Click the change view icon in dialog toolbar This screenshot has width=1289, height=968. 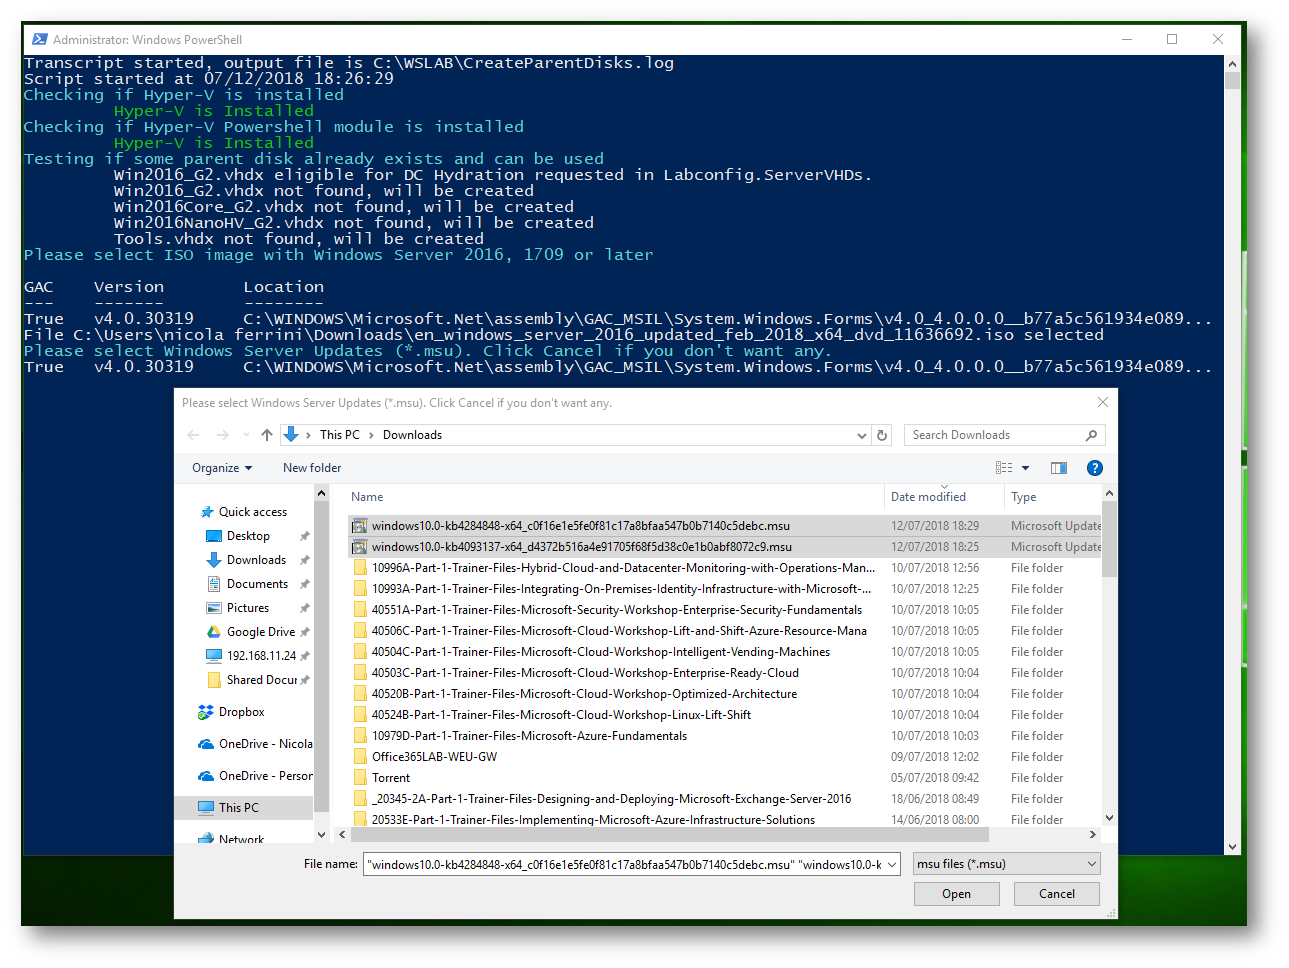(x=1004, y=468)
